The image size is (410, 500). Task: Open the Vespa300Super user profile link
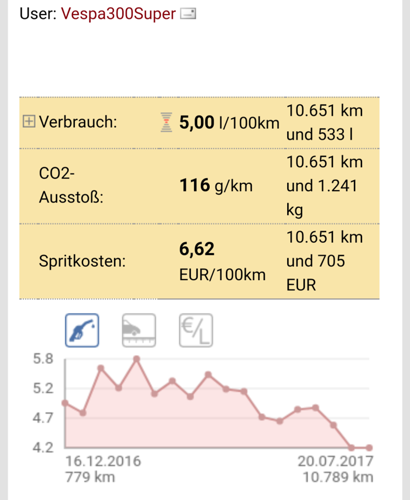click(x=118, y=14)
